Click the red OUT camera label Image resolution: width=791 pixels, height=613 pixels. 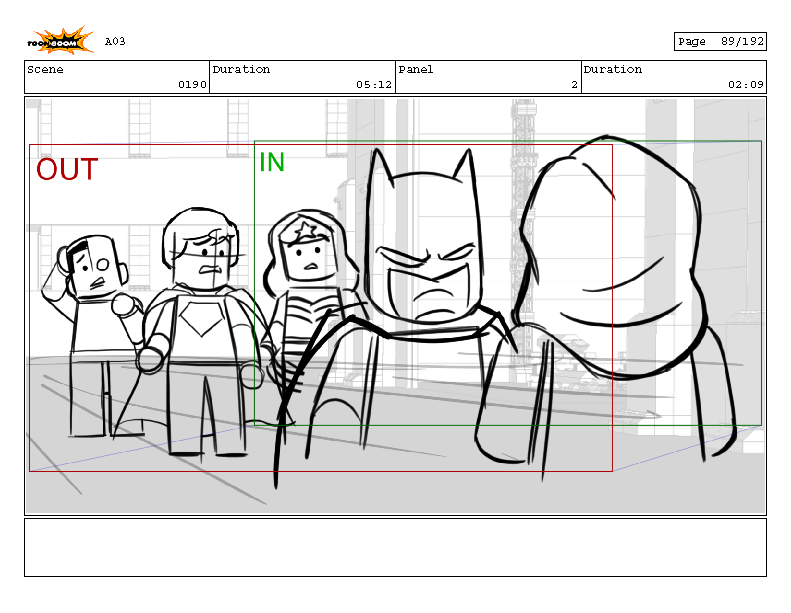click(x=67, y=169)
